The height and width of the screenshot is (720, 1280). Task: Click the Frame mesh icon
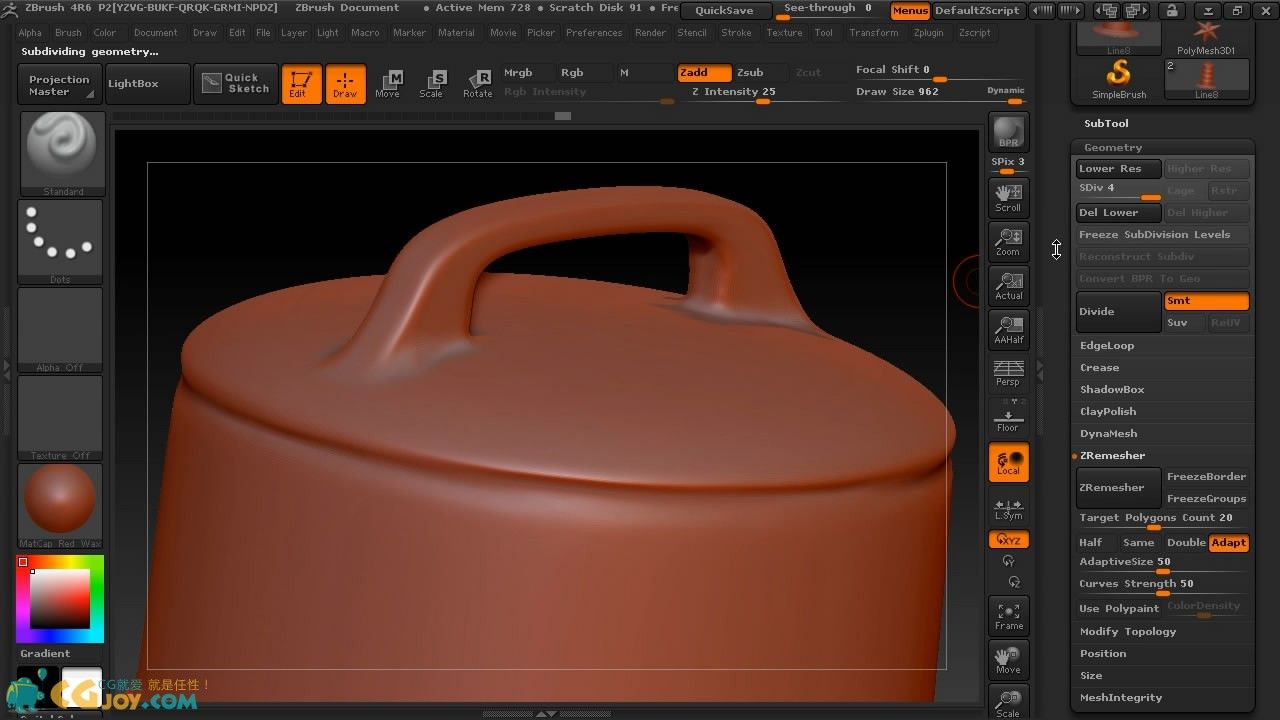click(1008, 616)
